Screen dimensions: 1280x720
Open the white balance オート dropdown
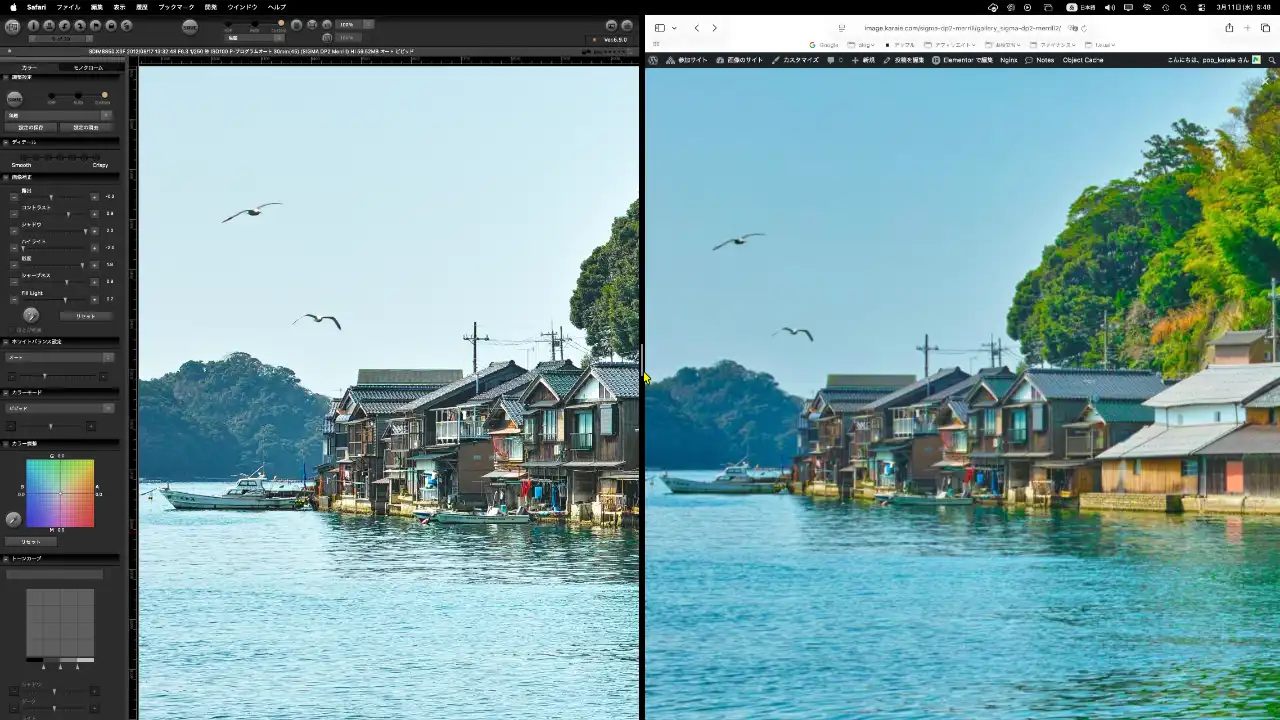60,357
